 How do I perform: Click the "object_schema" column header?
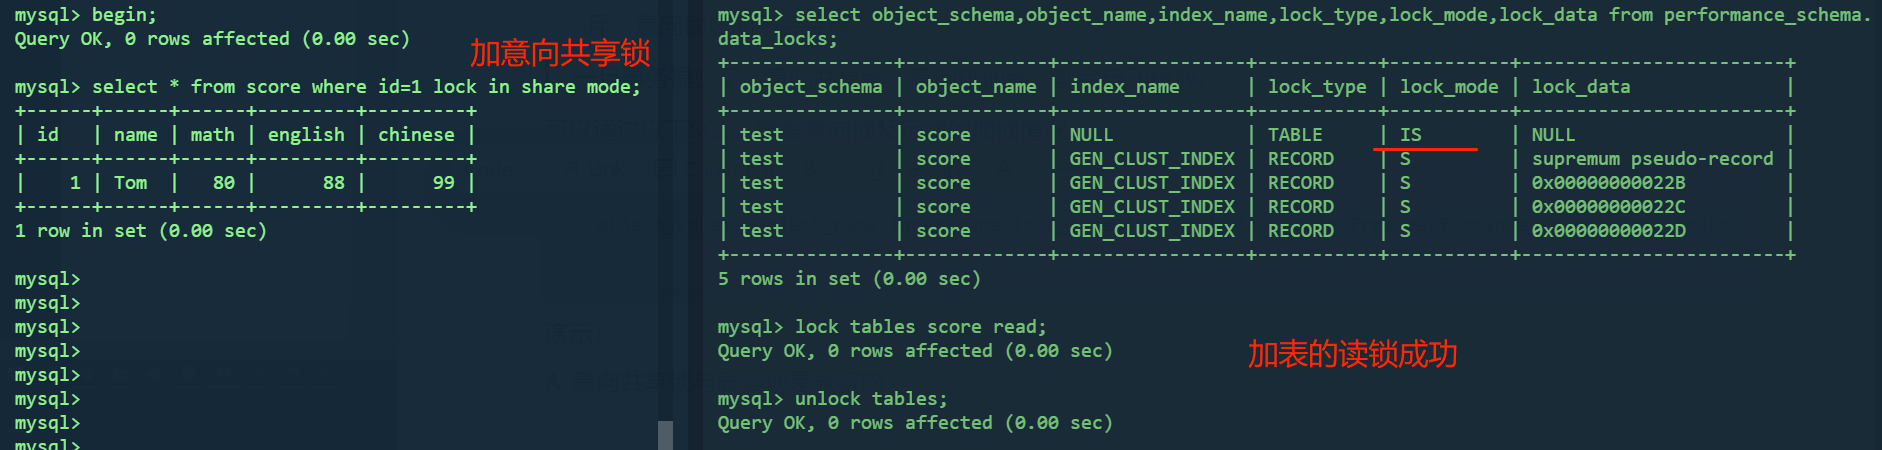811,87
